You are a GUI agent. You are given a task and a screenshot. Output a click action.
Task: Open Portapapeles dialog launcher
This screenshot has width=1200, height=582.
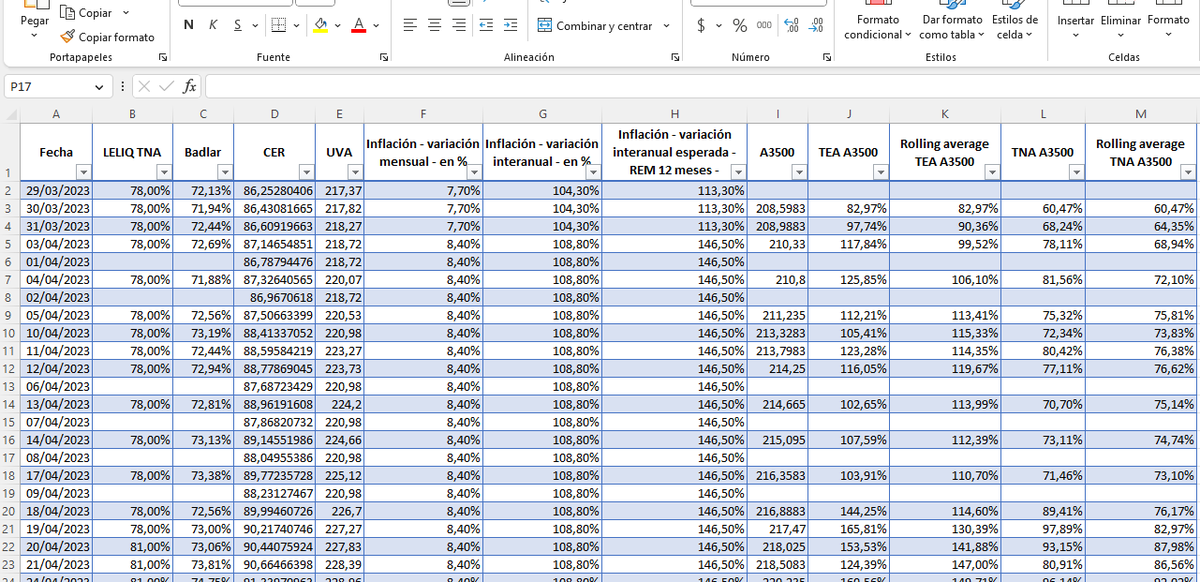tap(163, 58)
